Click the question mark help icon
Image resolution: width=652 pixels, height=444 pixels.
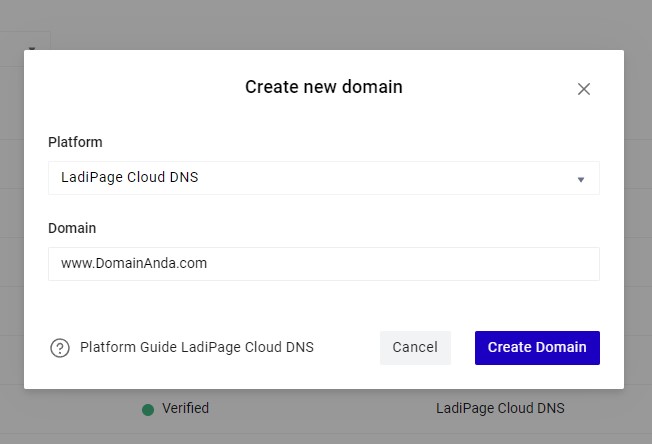60,348
